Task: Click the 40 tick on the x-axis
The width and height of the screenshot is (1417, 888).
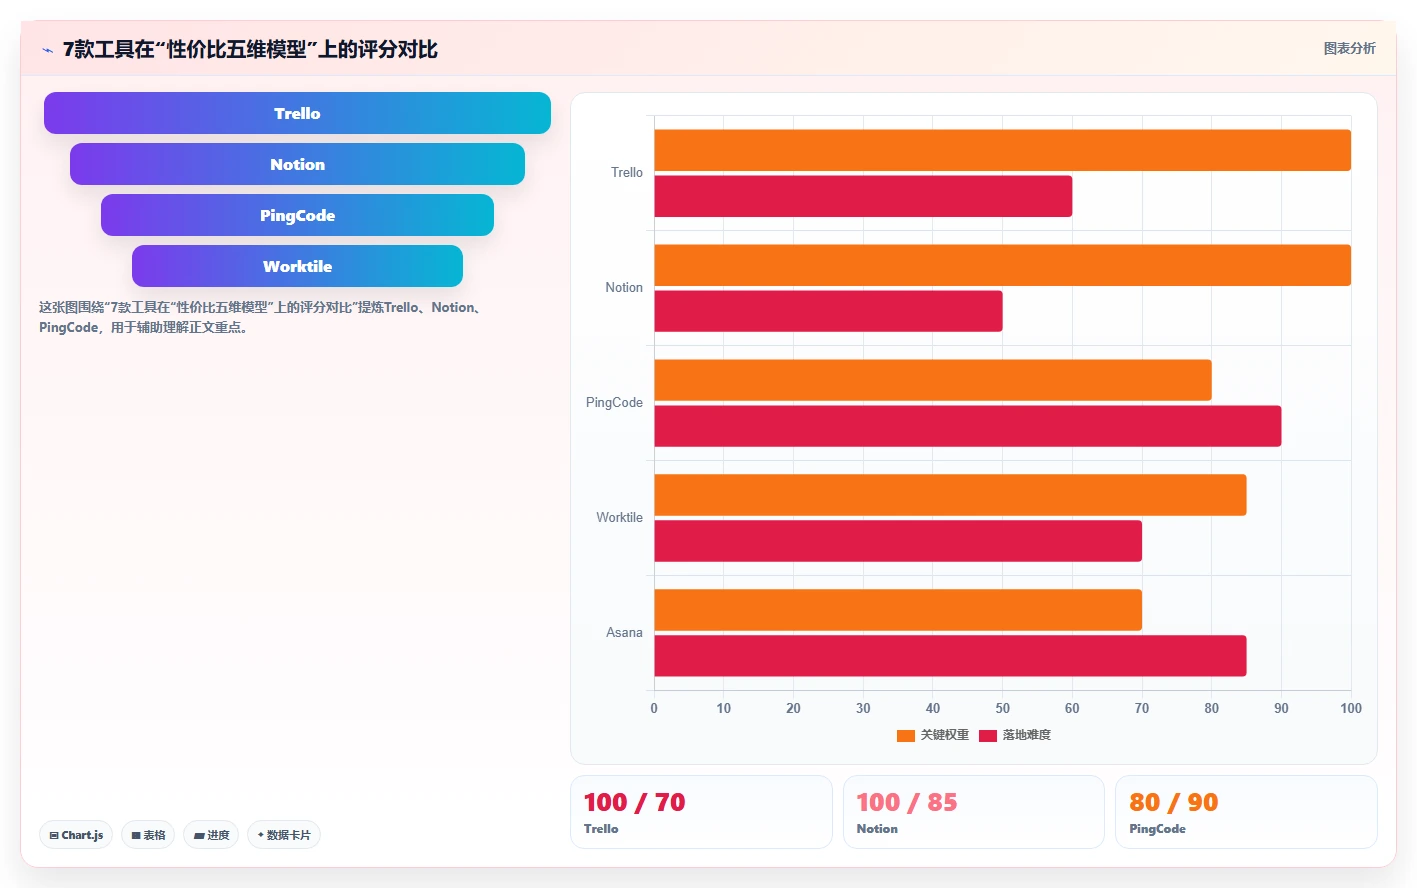Action: (933, 708)
